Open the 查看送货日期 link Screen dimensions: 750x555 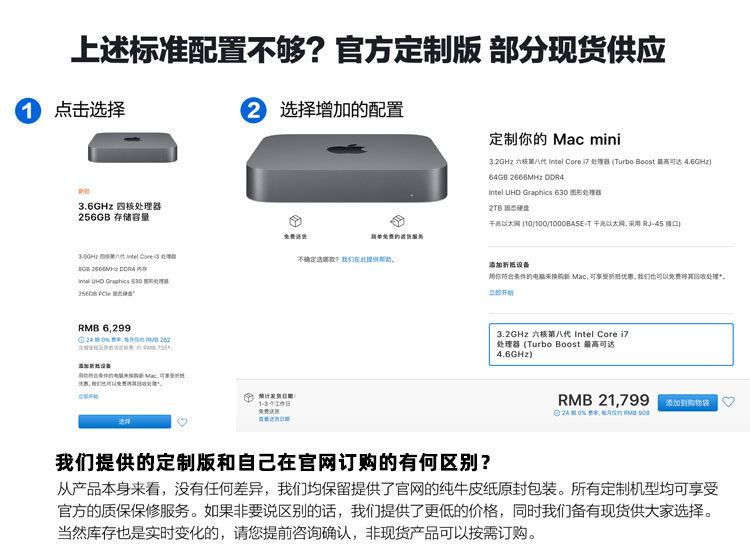(274, 419)
